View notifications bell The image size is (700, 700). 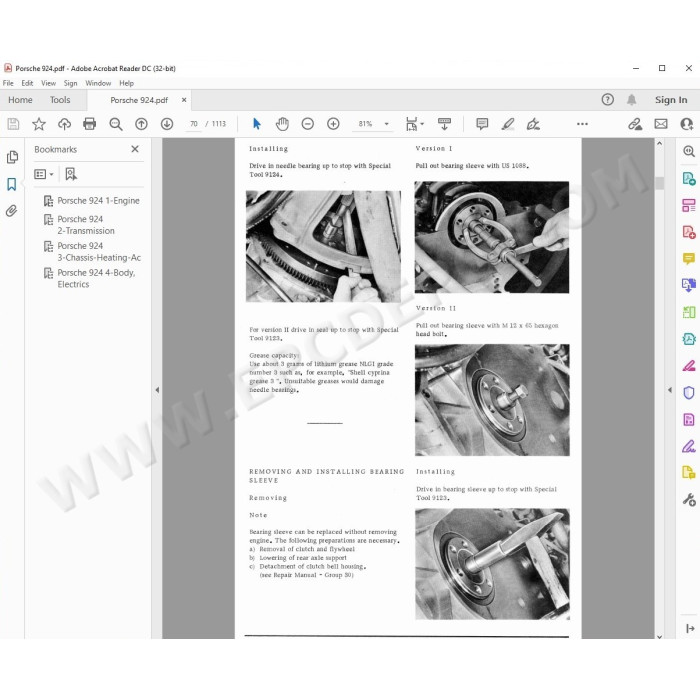[x=631, y=100]
